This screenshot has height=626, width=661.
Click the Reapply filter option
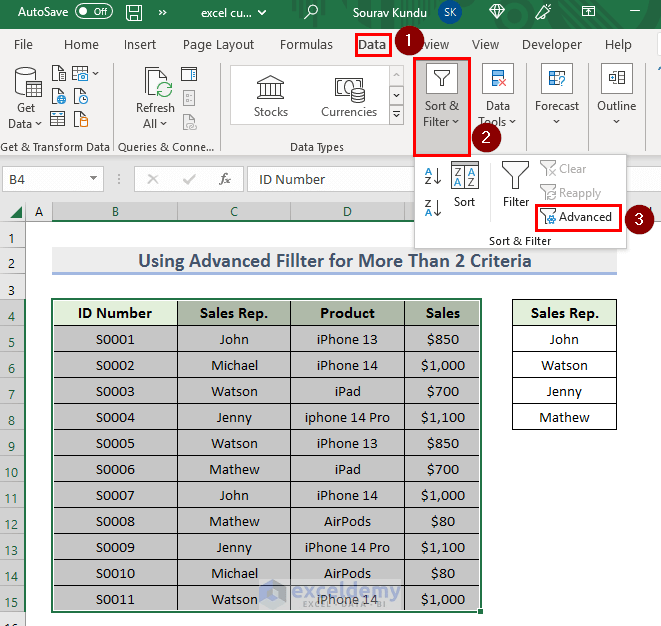(x=570, y=193)
